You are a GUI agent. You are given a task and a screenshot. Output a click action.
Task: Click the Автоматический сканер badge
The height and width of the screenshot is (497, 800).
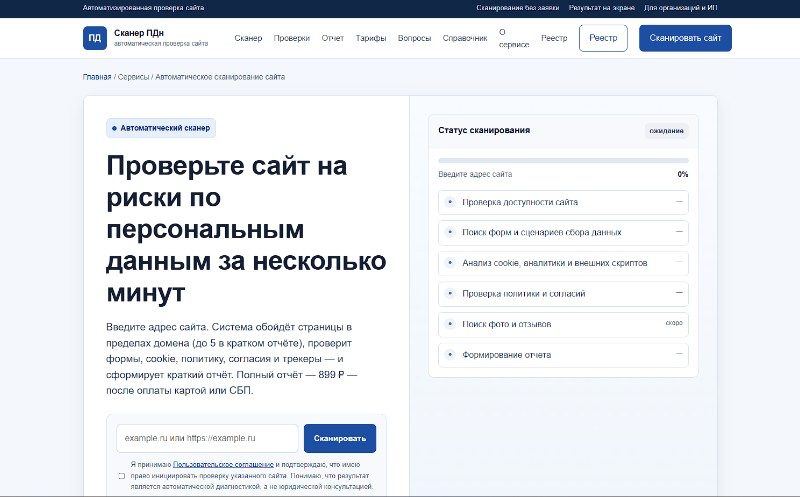(161, 128)
